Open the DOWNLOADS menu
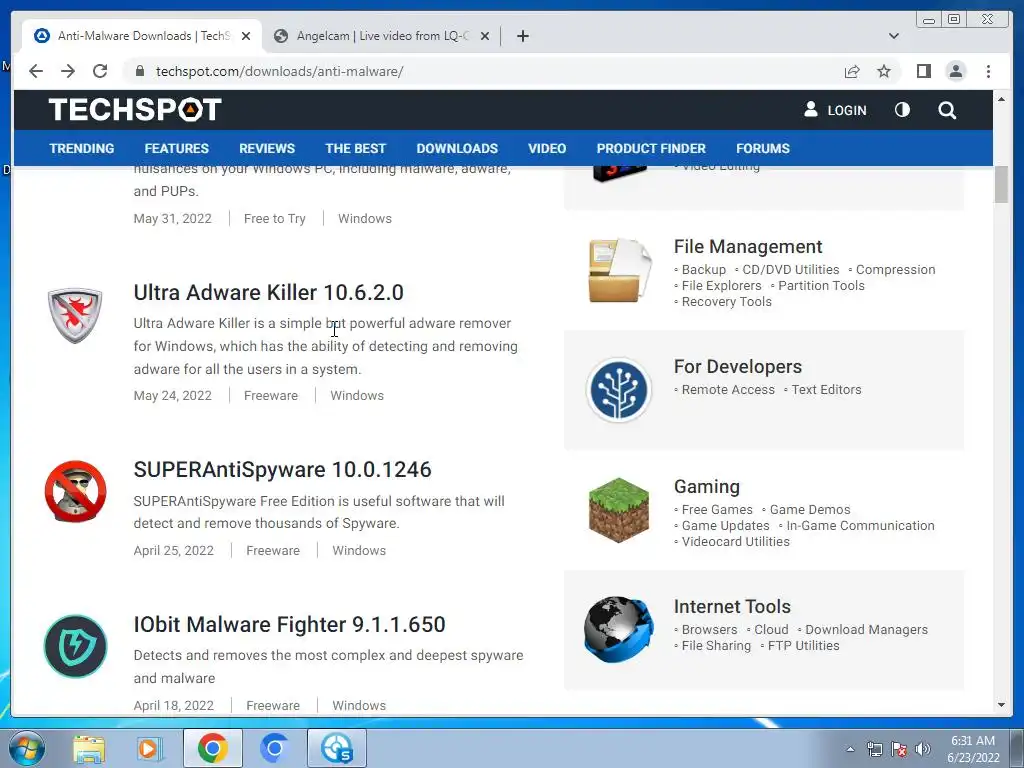Viewport: 1024px width, 768px height. point(457,148)
